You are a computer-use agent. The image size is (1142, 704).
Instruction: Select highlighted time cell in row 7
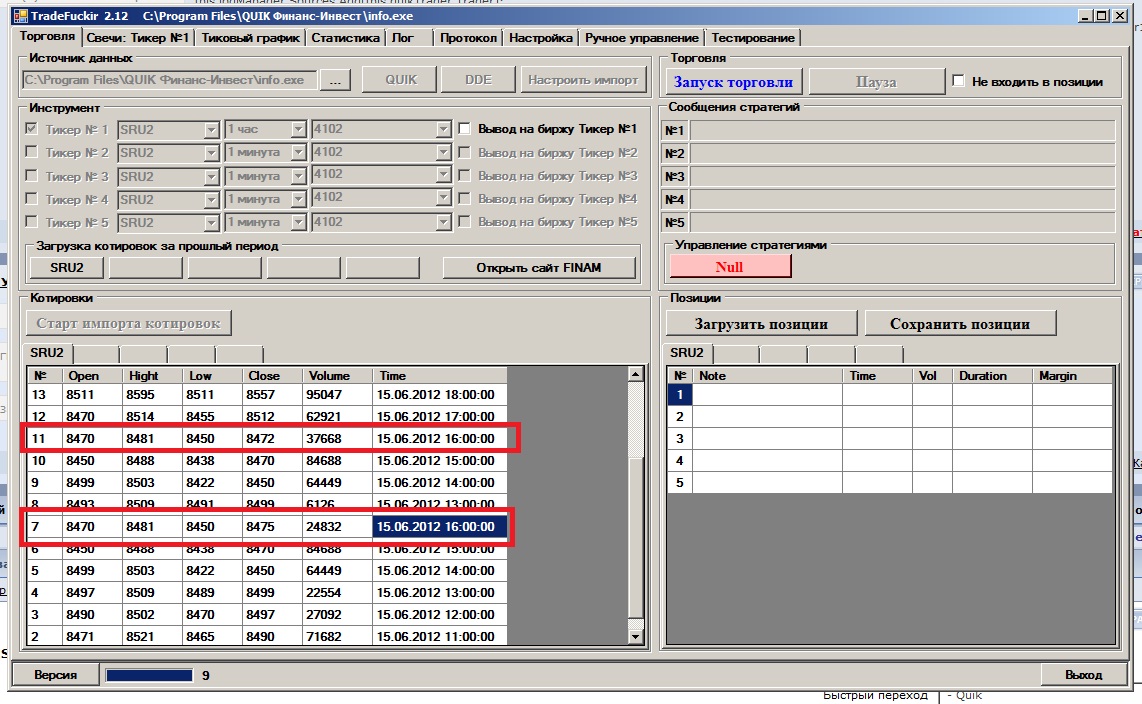440,526
